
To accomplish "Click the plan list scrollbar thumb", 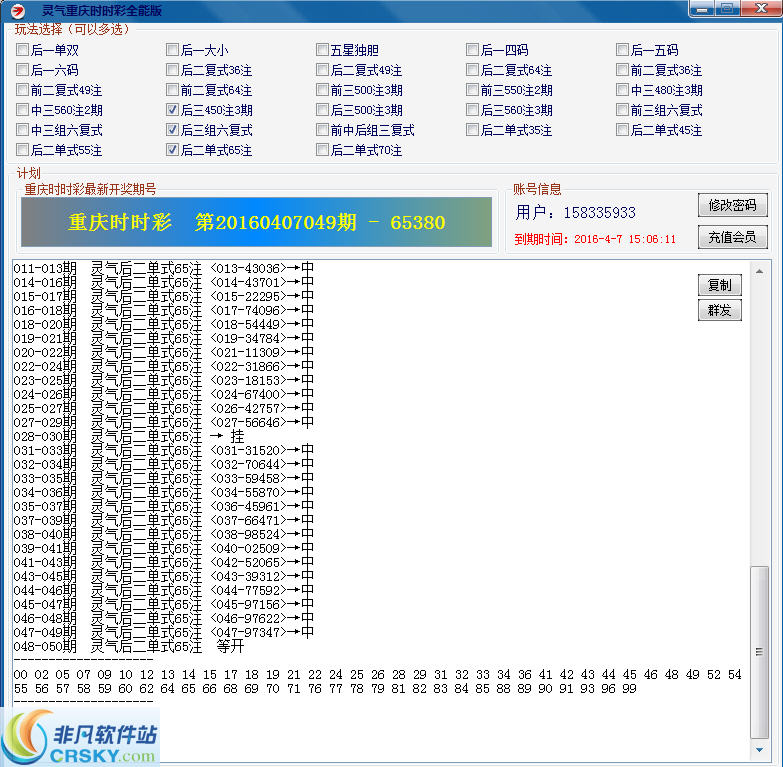I will pos(760,652).
